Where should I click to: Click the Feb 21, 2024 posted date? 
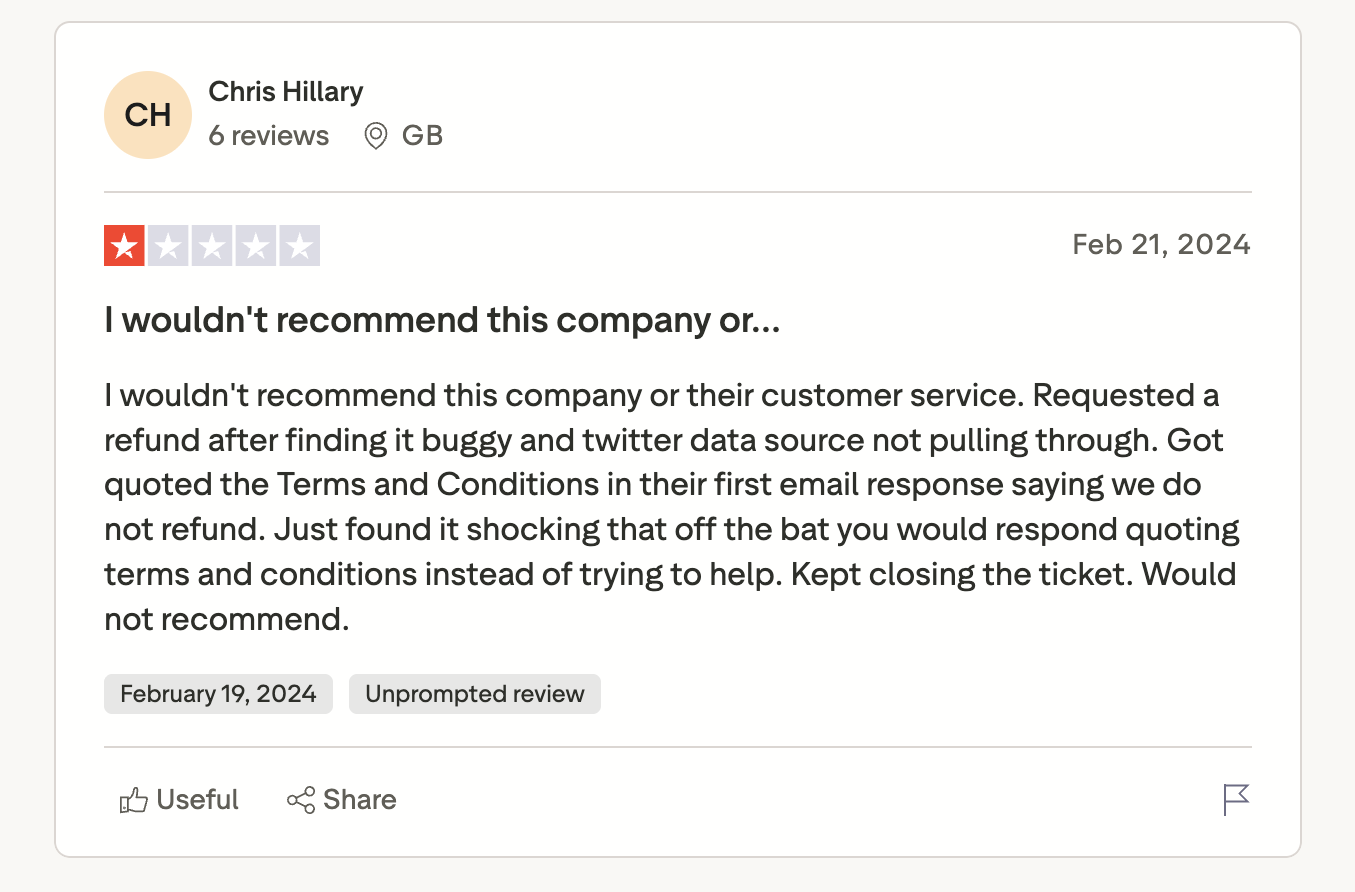1160,244
